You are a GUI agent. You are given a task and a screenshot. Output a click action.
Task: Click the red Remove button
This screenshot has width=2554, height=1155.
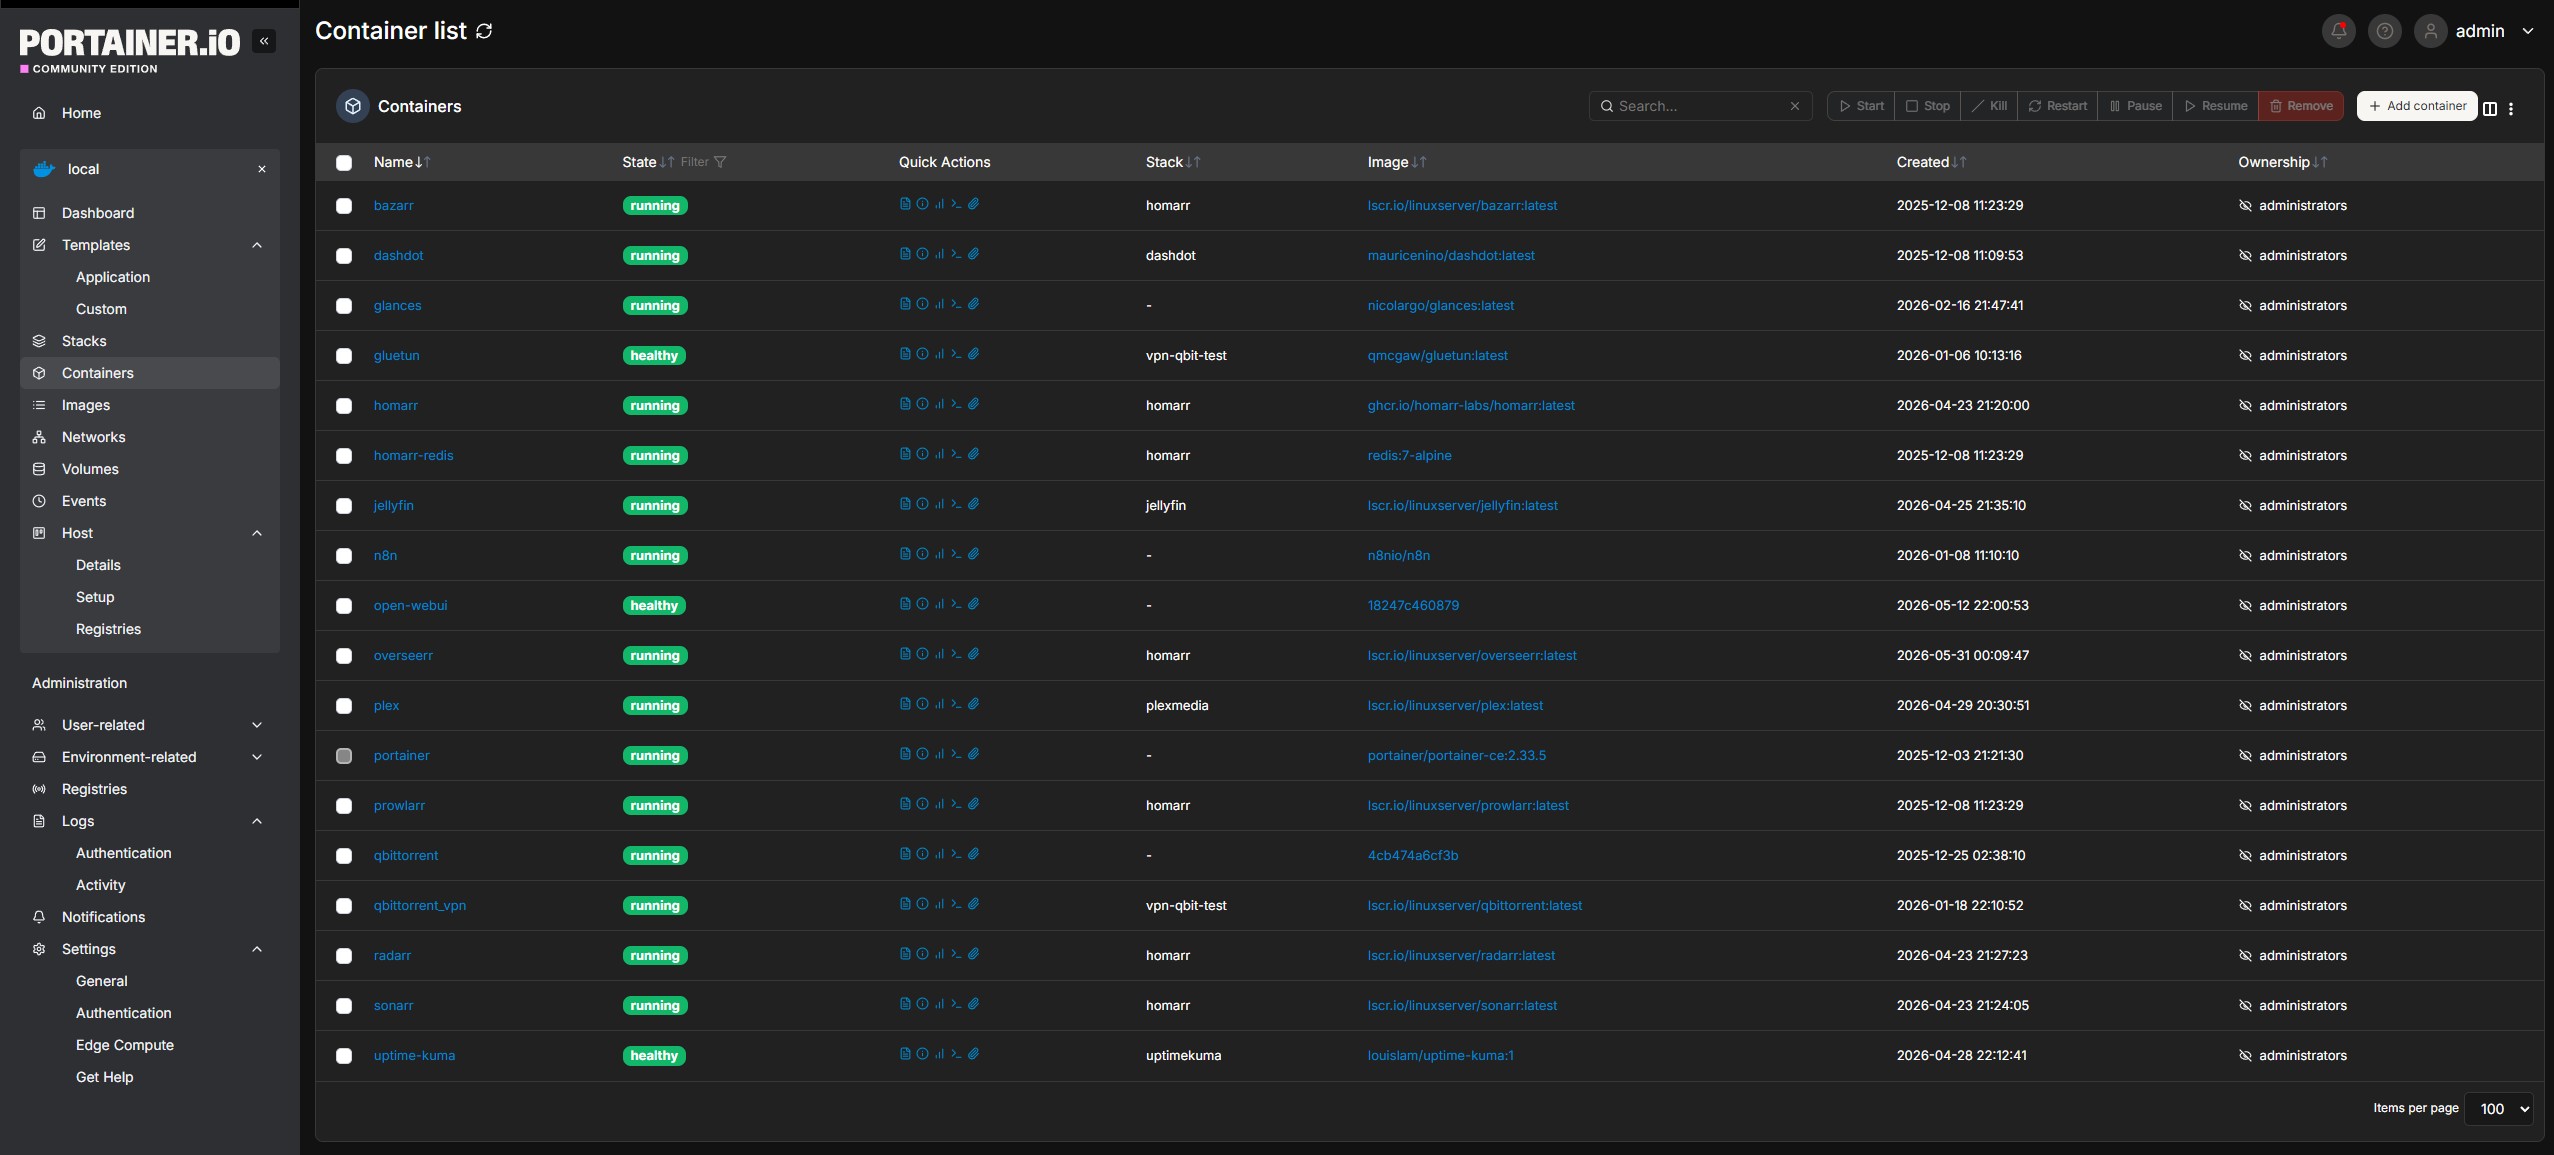click(x=2300, y=106)
